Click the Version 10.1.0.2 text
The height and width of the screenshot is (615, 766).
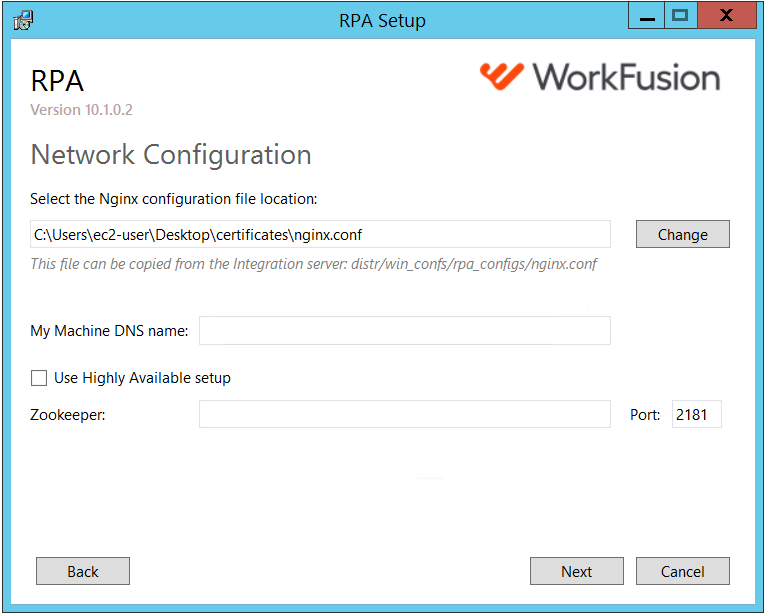point(81,109)
